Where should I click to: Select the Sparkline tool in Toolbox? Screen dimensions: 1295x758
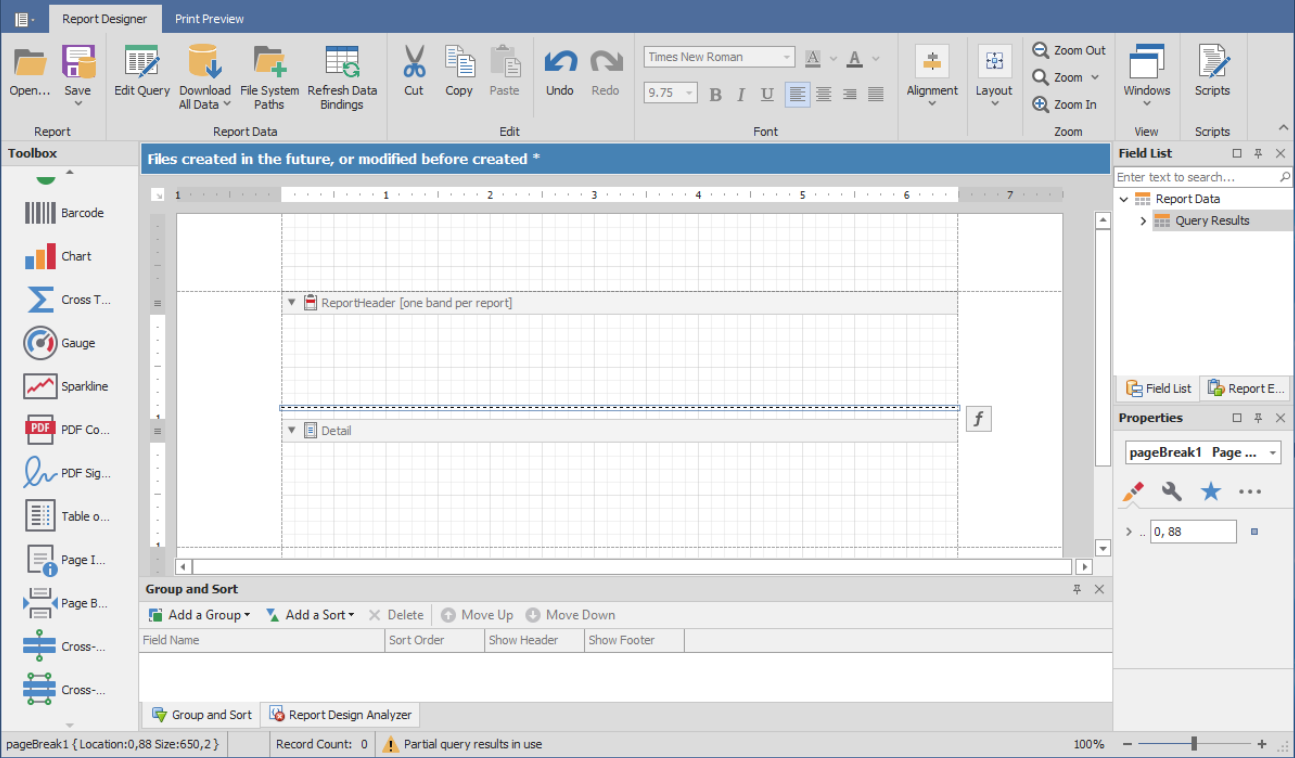pos(40,387)
